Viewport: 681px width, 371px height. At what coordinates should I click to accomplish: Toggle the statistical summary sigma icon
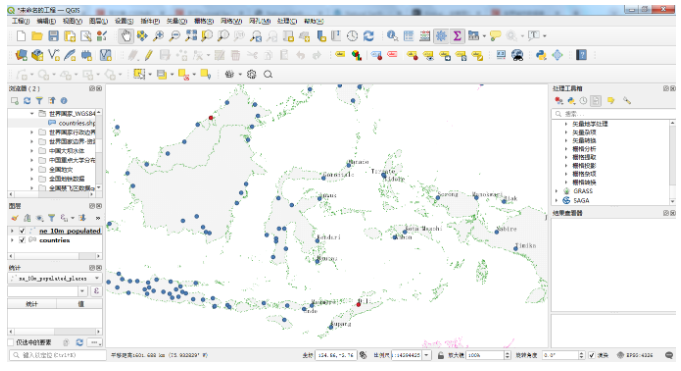[x=457, y=36]
